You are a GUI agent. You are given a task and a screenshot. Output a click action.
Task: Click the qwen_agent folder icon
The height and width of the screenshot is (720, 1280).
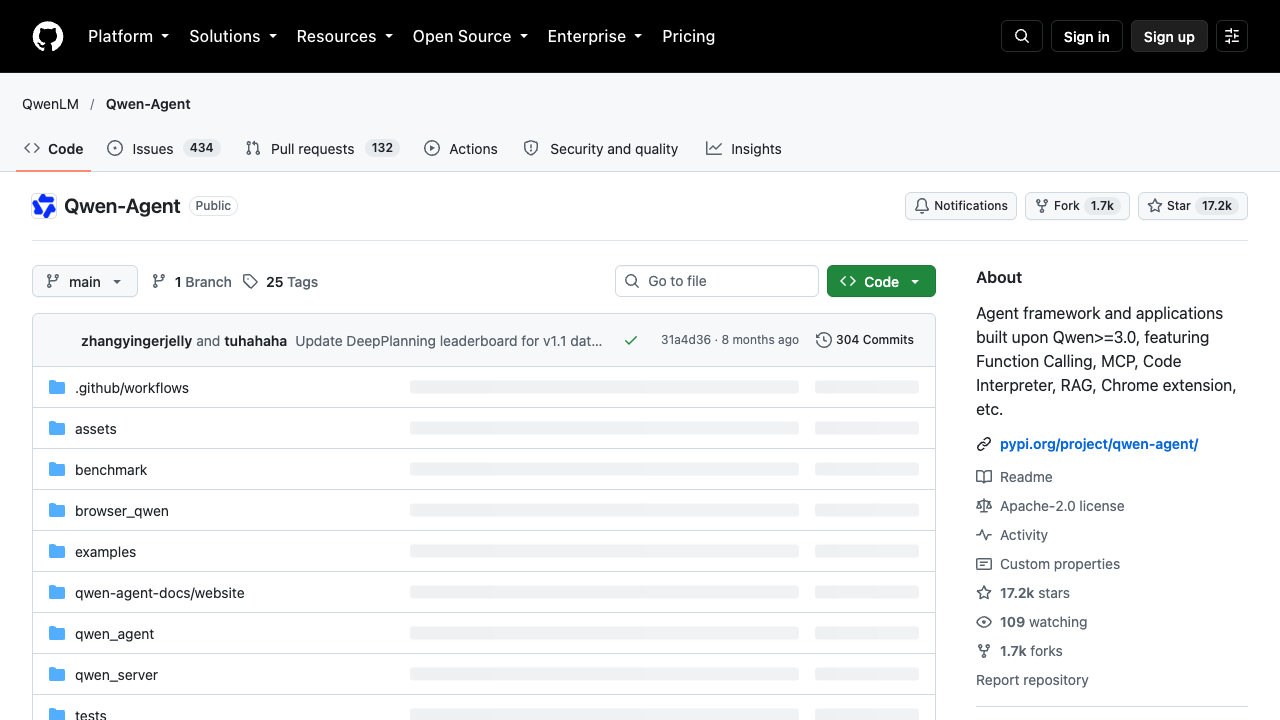[x=57, y=634]
